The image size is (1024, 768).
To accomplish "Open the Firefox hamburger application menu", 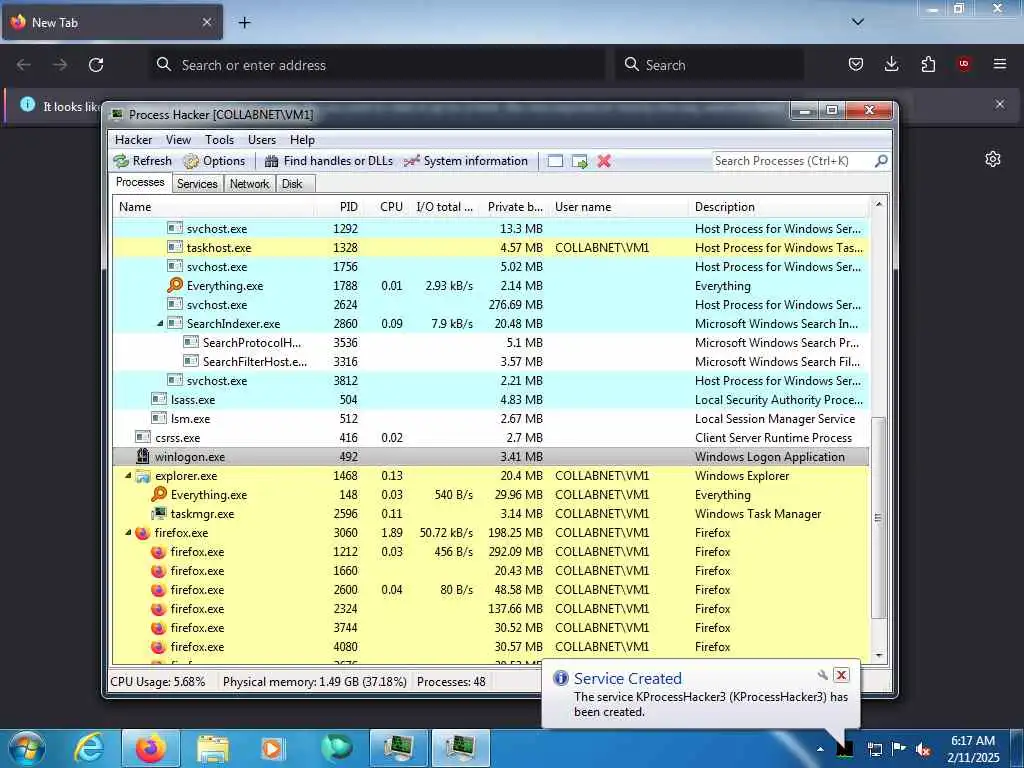I will (x=1000, y=64).
